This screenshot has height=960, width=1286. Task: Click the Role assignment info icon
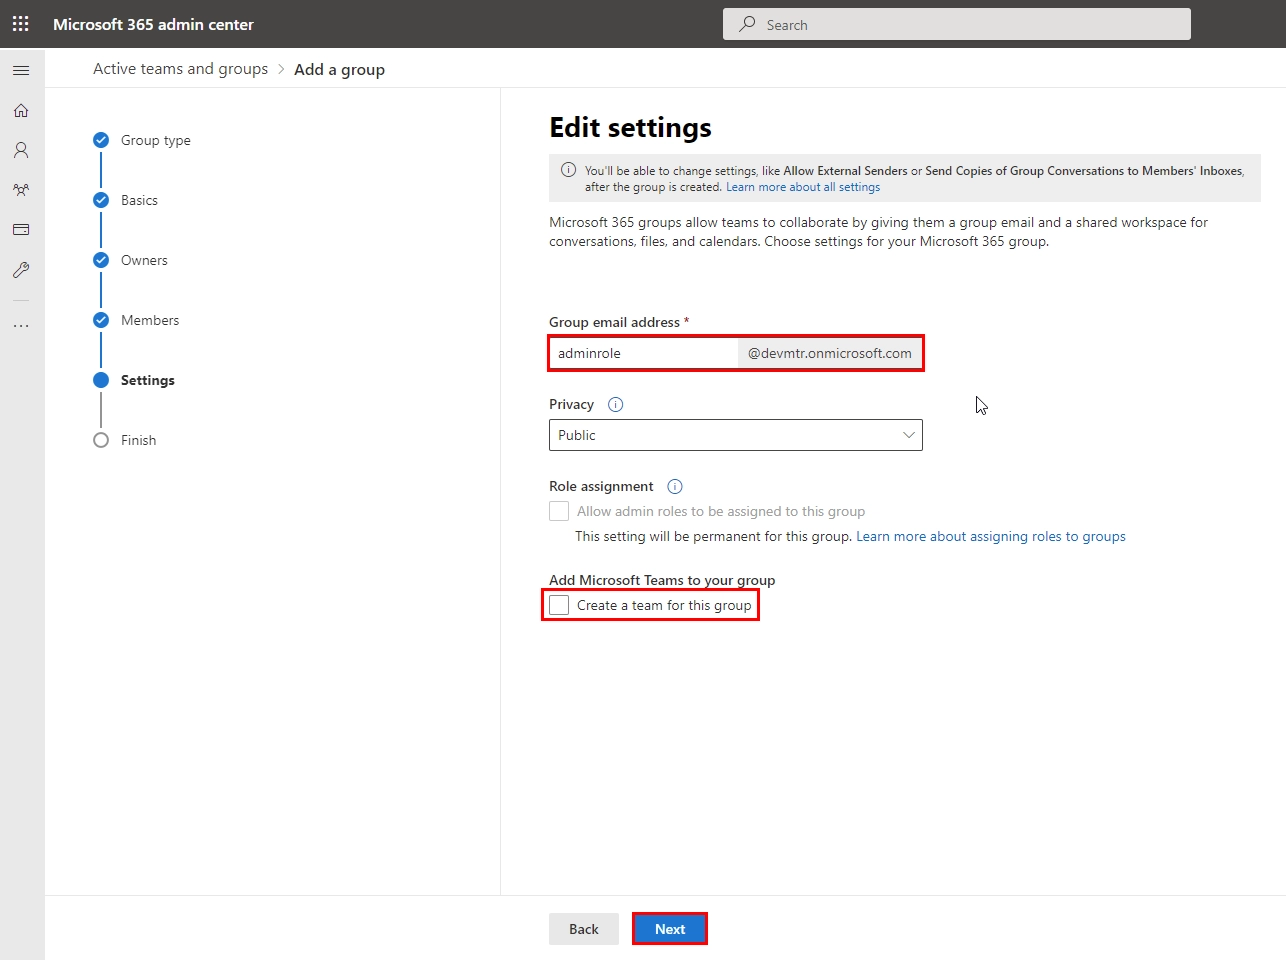(x=675, y=487)
